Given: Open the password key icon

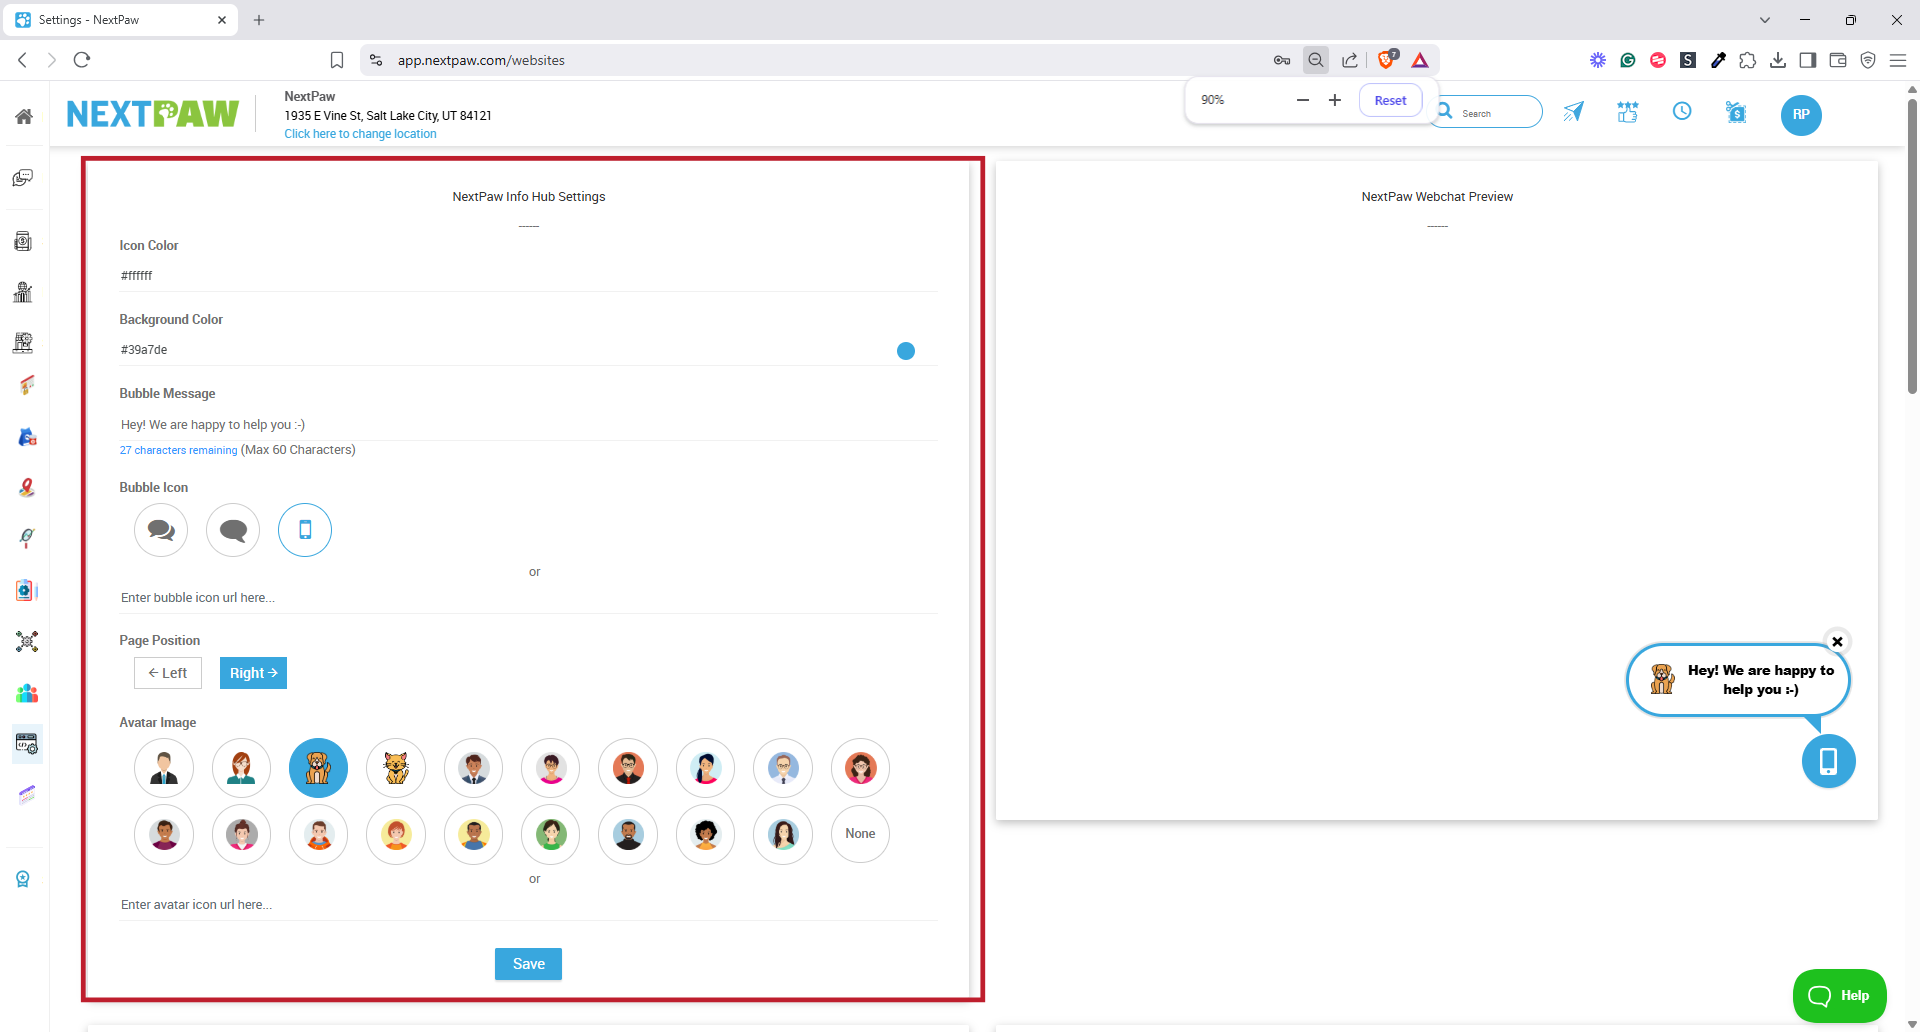Looking at the screenshot, I should click(1282, 60).
